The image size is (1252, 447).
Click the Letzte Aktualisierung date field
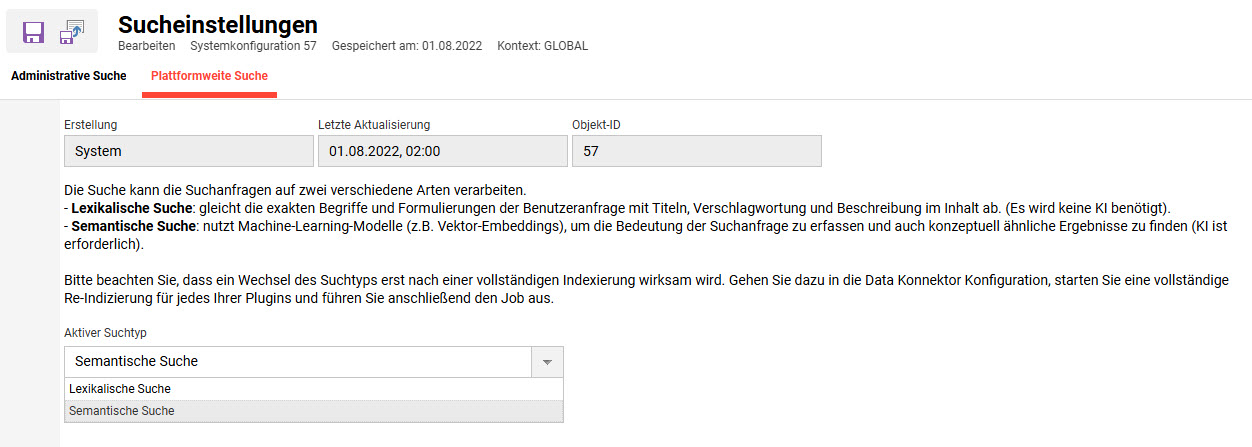point(442,151)
